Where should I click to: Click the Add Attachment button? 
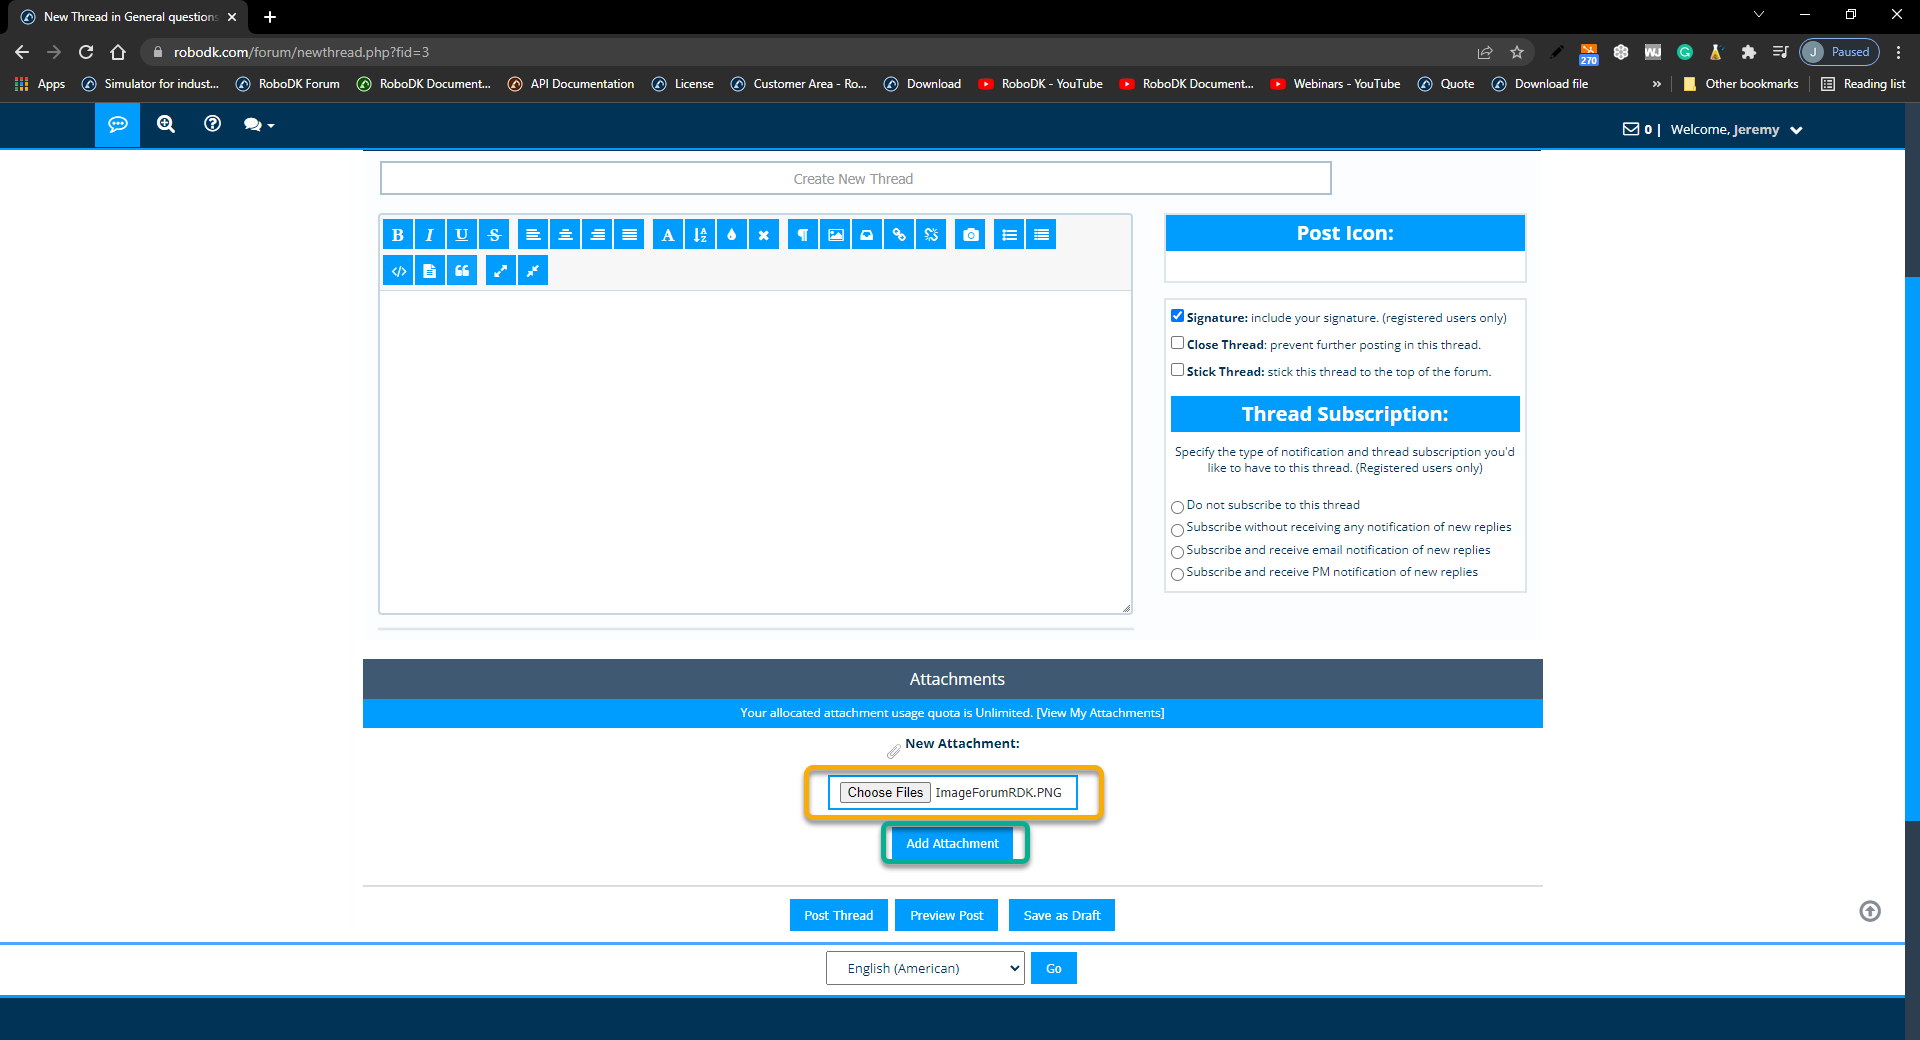coord(952,843)
